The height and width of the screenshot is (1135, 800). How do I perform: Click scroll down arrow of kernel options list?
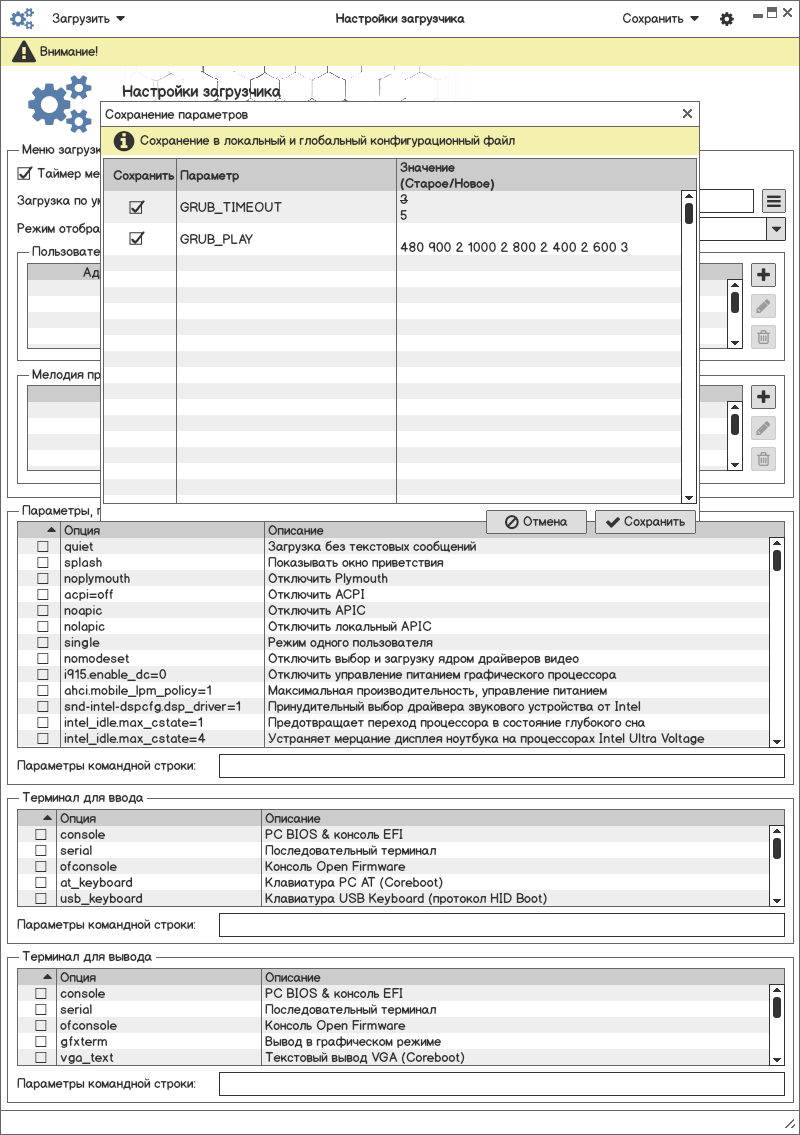click(777, 741)
